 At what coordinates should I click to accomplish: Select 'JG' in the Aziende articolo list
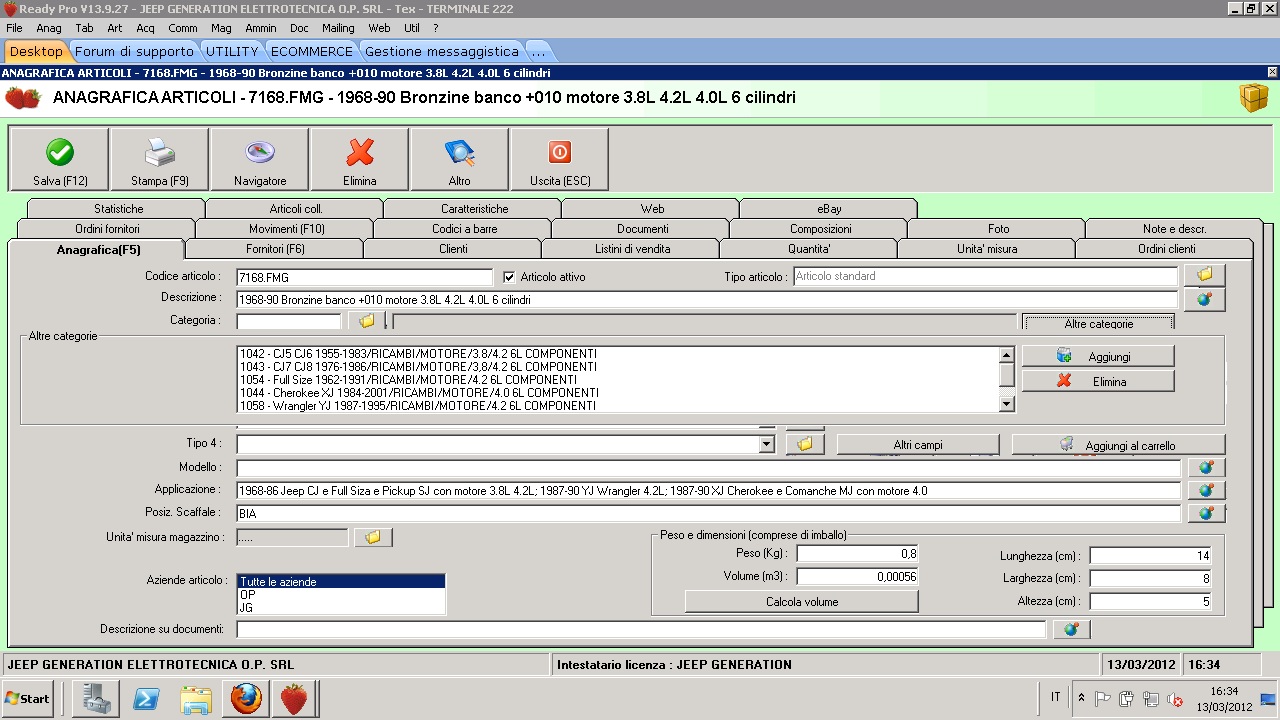(x=341, y=607)
